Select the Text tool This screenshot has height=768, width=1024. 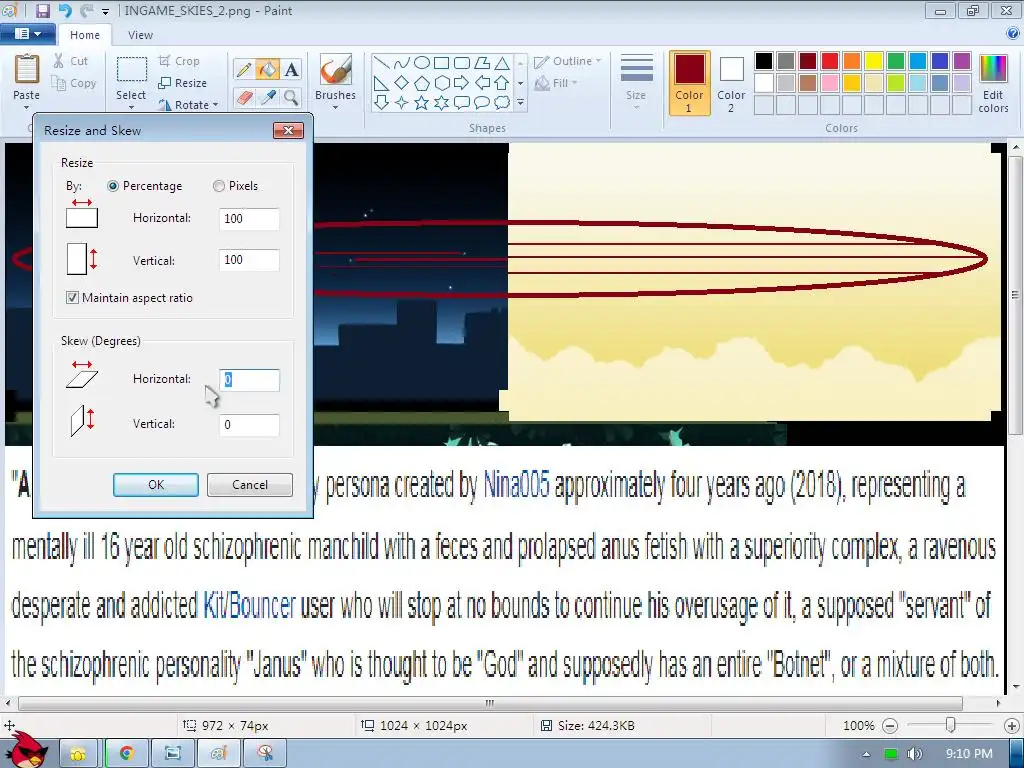(x=291, y=69)
